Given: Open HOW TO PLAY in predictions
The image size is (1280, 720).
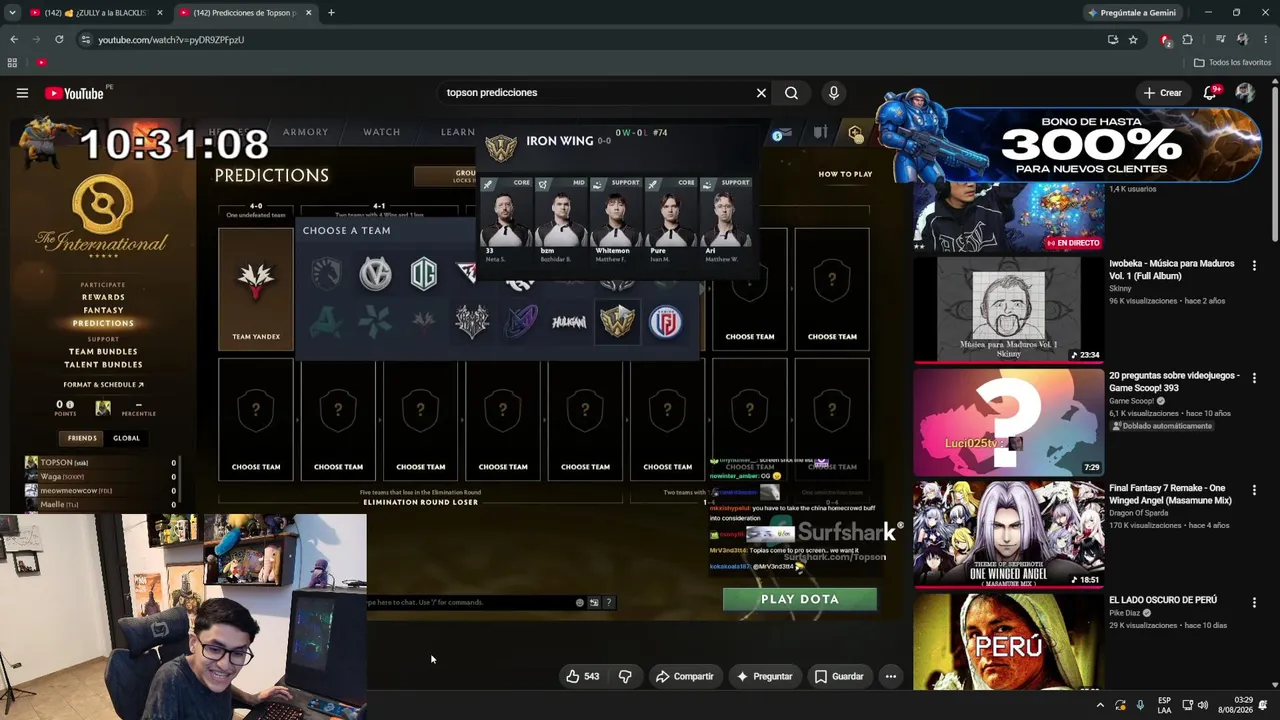Looking at the screenshot, I should click(x=845, y=174).
